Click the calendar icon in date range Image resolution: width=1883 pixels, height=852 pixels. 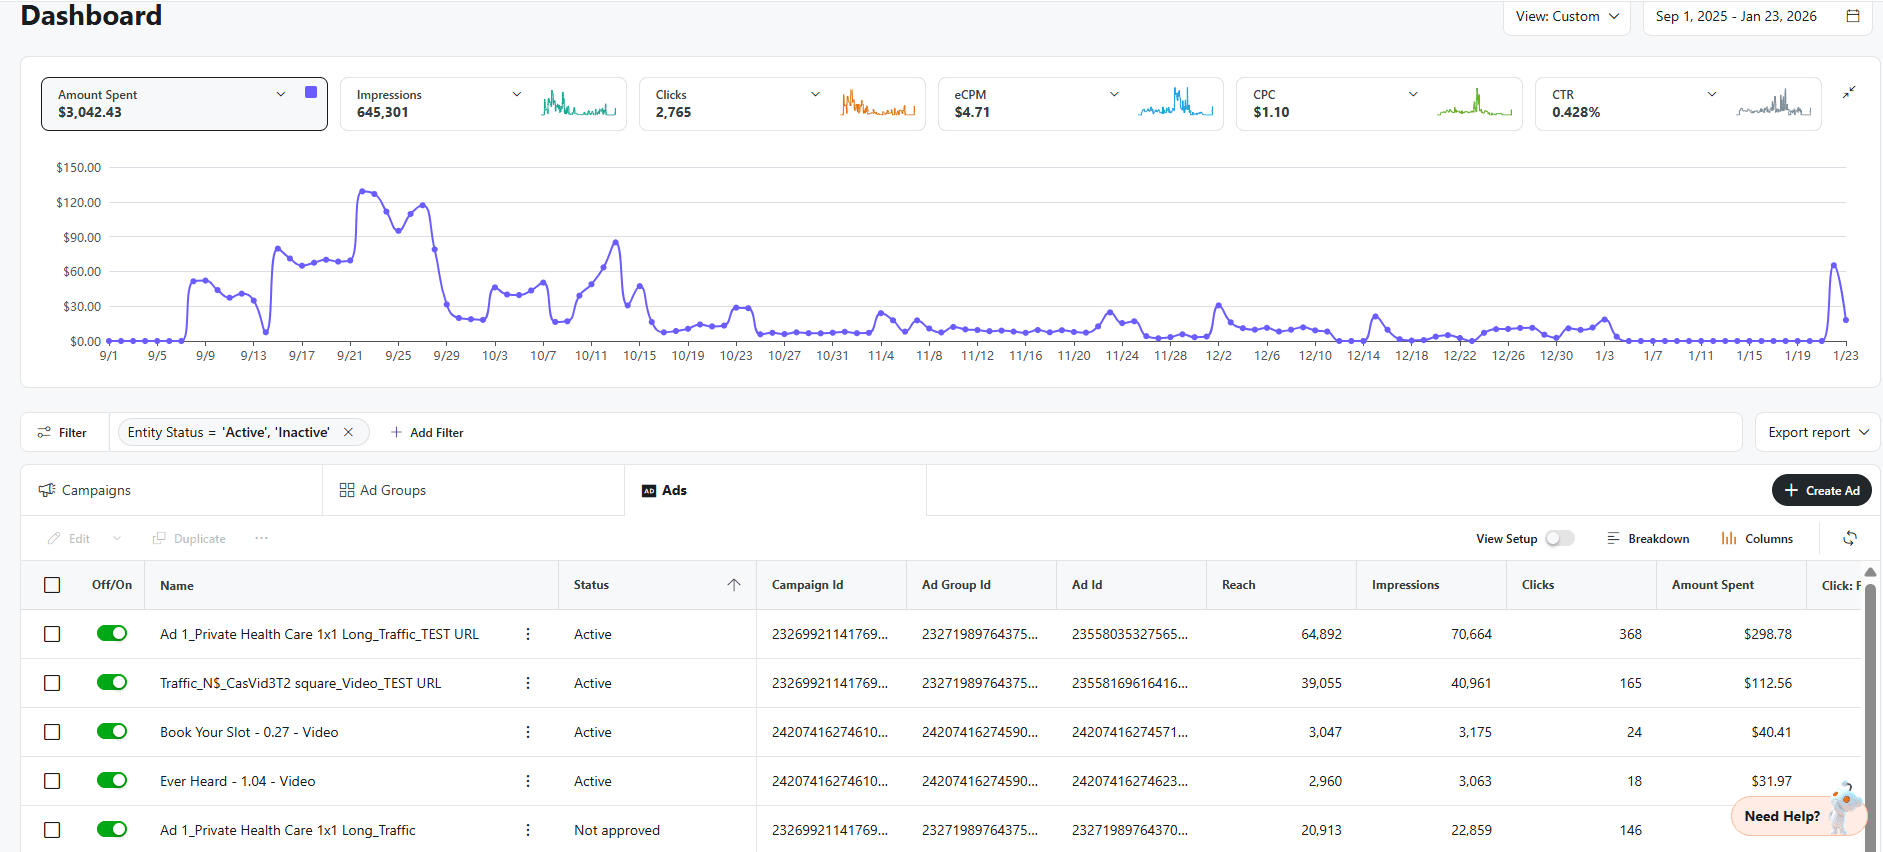tap(1853, 16)
